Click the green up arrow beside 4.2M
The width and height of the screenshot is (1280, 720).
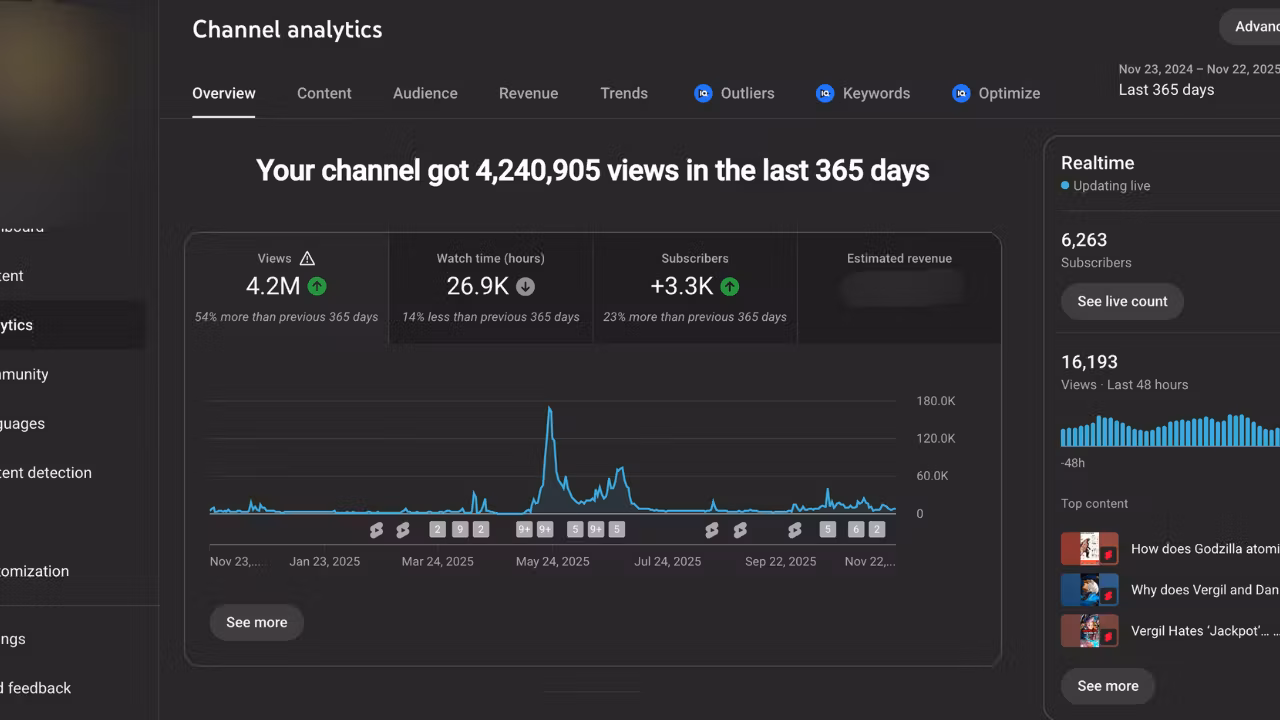point(317,287)
